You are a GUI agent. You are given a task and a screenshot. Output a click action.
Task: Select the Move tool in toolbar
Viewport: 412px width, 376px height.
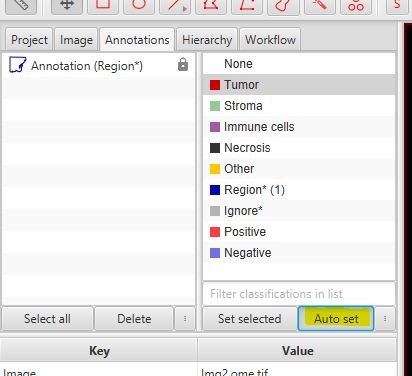pyautogui.click(x=67, y=6)
